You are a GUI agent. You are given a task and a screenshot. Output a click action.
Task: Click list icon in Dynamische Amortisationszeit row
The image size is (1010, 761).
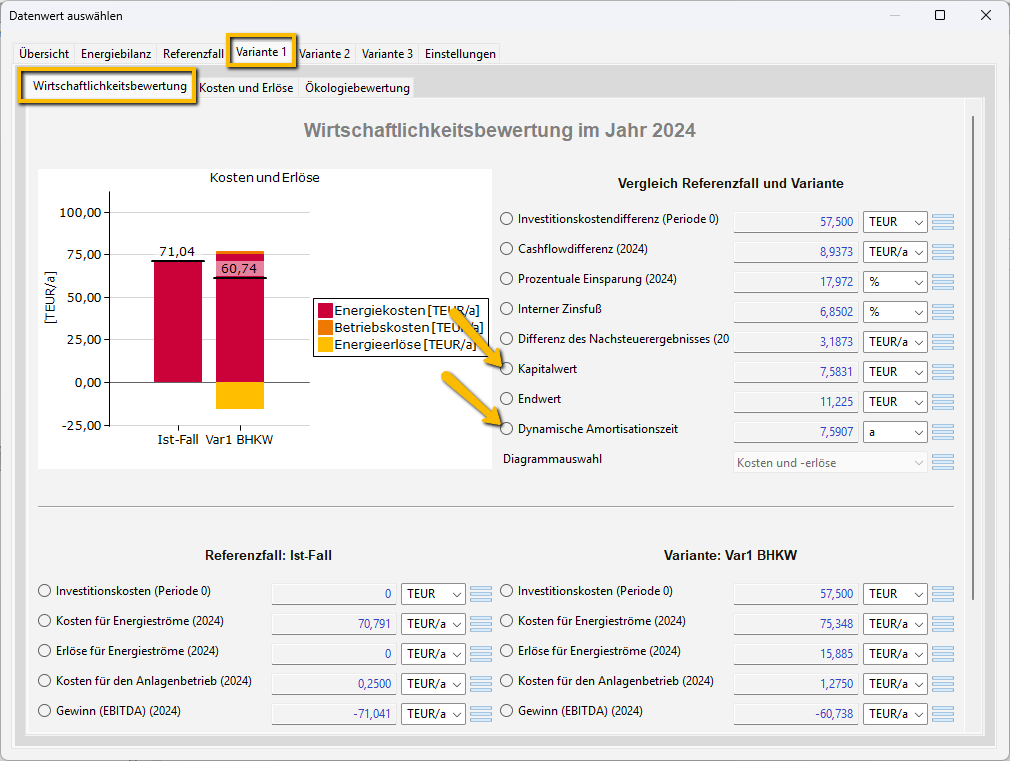click(x=942, y=432)
